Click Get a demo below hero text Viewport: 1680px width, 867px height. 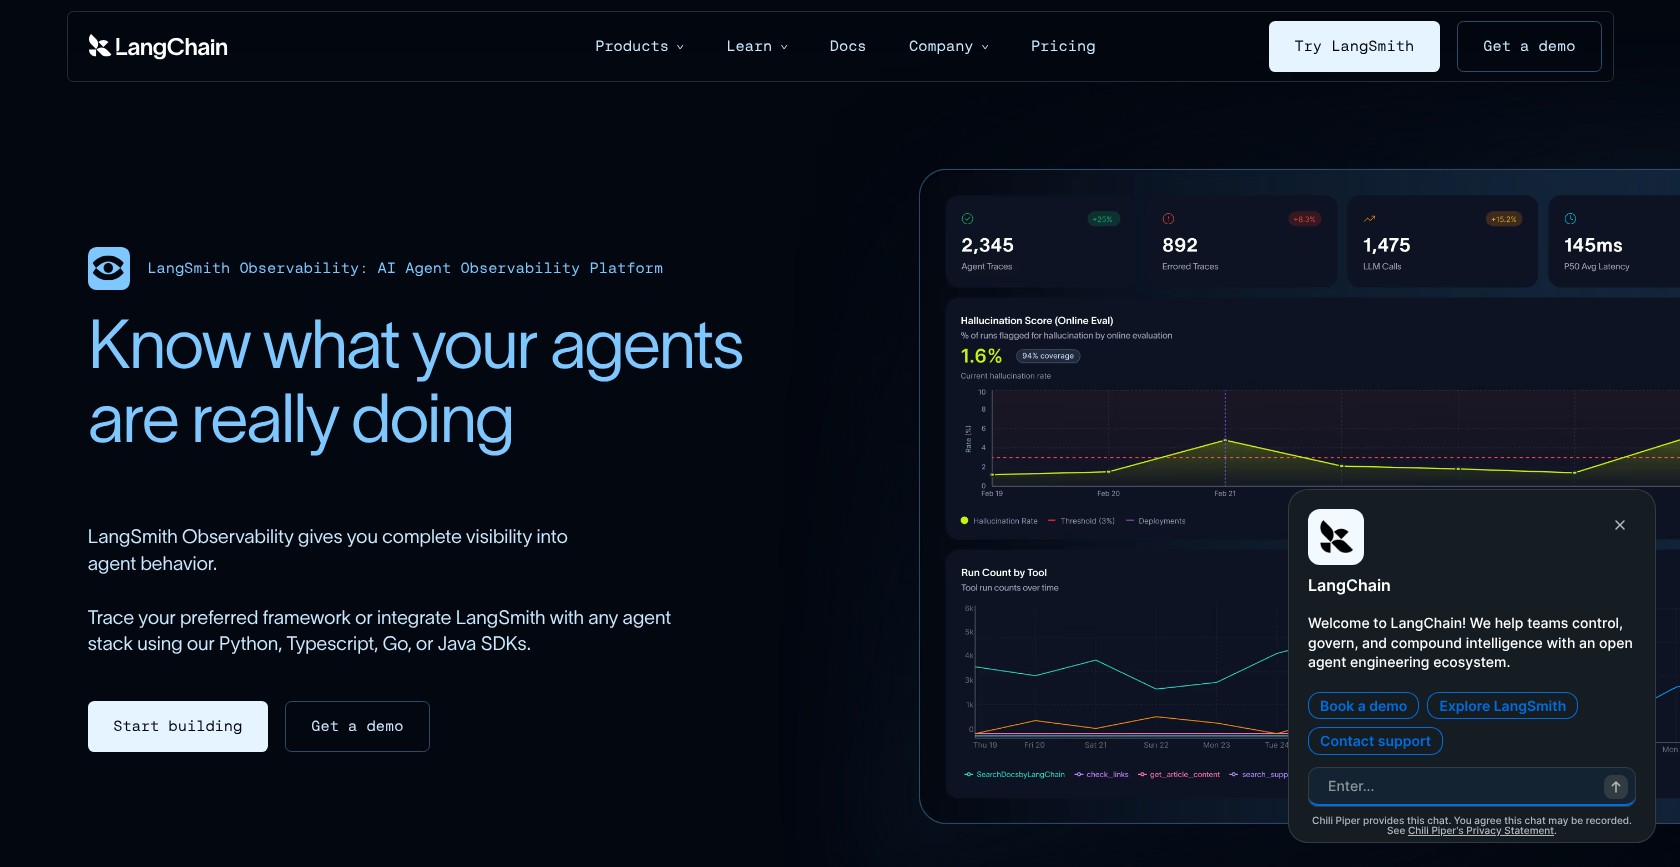[x=357, y=726]
